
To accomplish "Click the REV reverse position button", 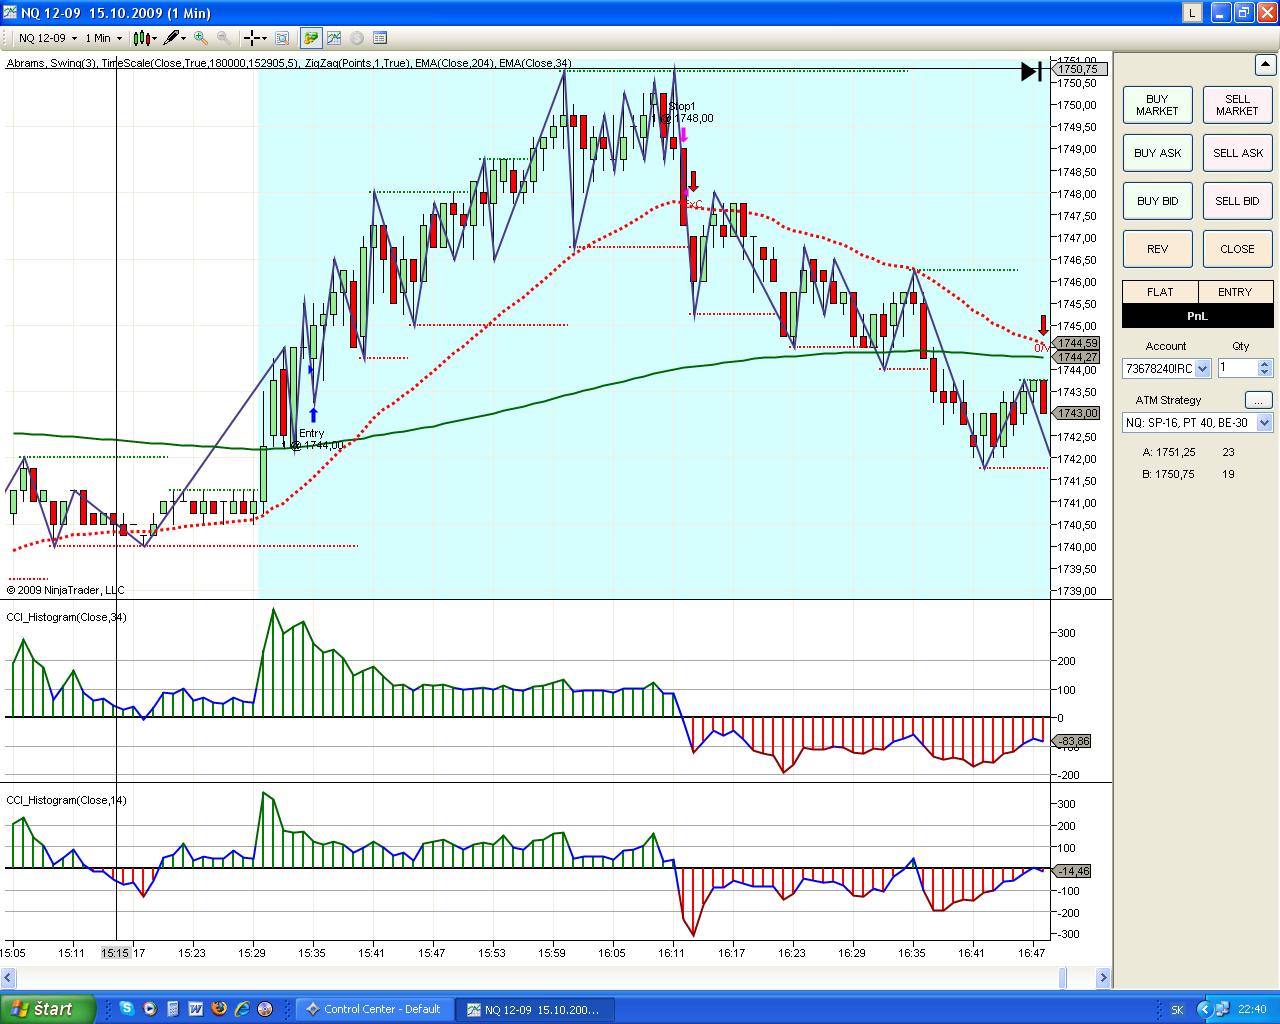I will tap(1157, 249).
